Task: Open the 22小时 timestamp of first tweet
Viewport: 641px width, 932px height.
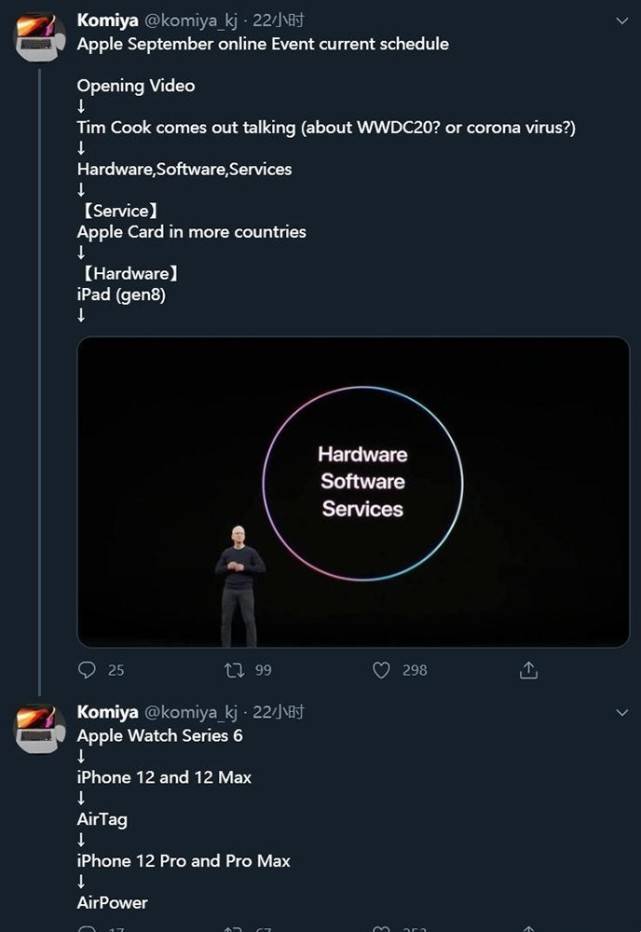Action: point(278,20)
